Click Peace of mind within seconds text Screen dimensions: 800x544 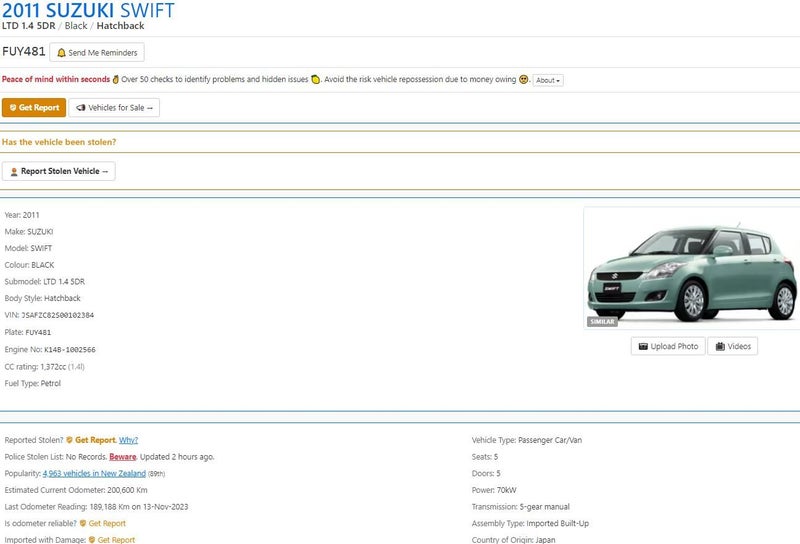click(56, 79)
